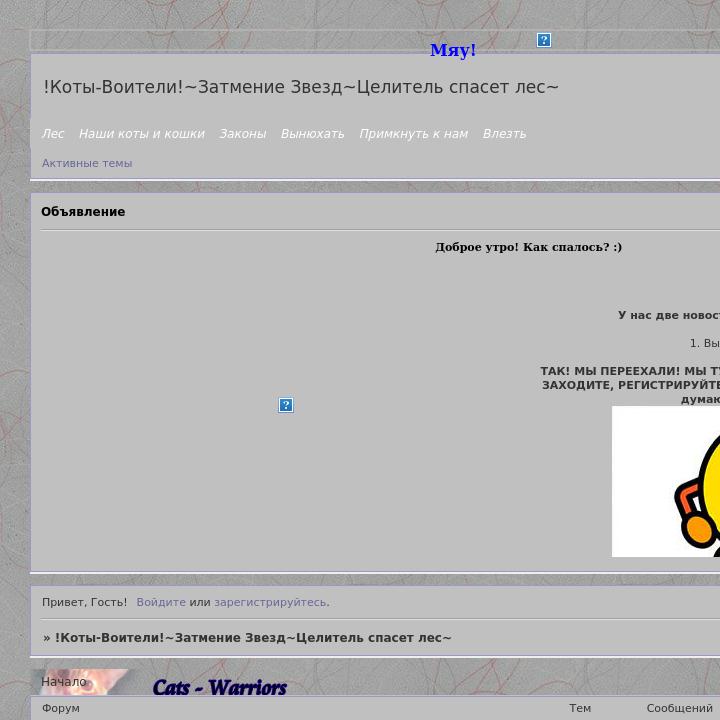Screen dimensions: 720x720
Task: Open Вынюхать search page
Action: coord(312,134)
